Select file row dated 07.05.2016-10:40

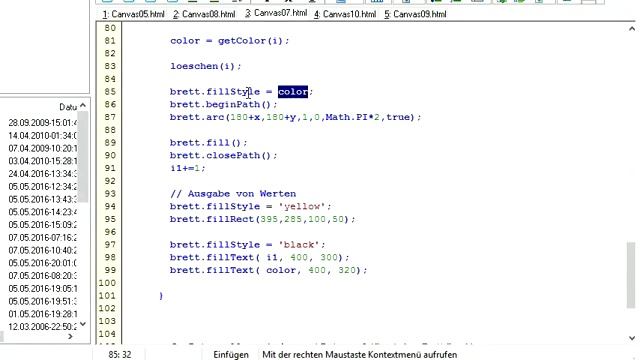click(x=42, y=250)
